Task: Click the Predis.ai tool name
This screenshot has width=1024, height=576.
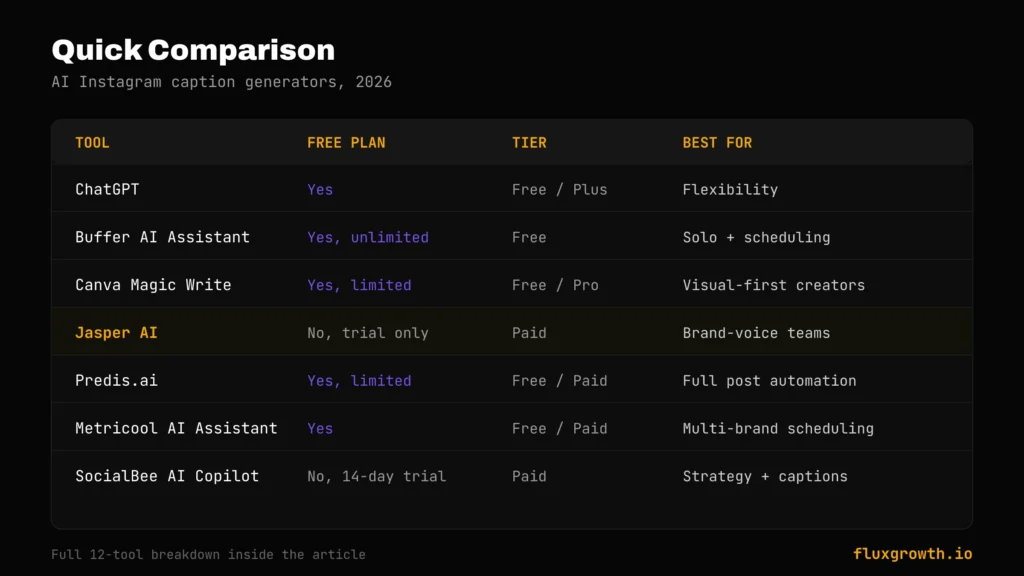Action: pyautogui.click(x=116, y=381)
